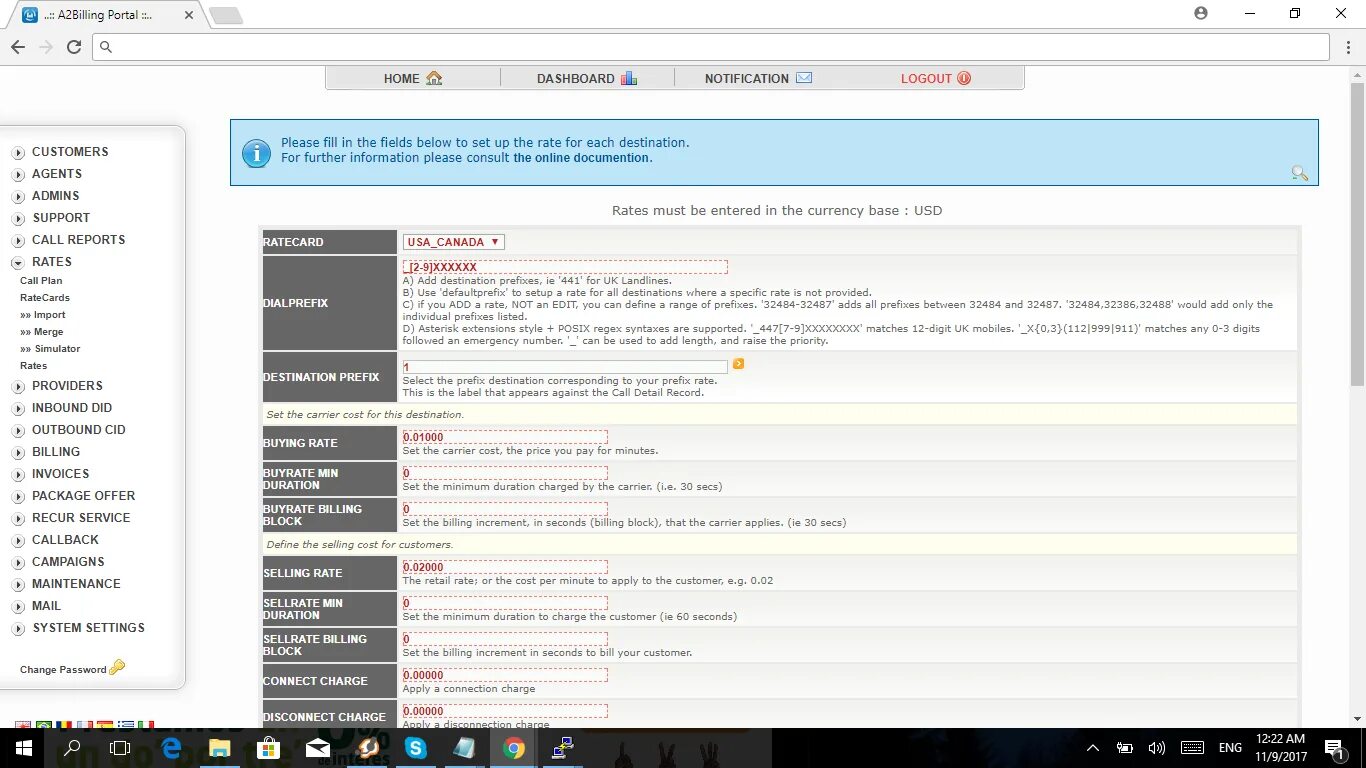The width and height of the screenshot is (1366, 768).
Task: Open the destination prefix selector icon
Action: (x=738, y=364)
